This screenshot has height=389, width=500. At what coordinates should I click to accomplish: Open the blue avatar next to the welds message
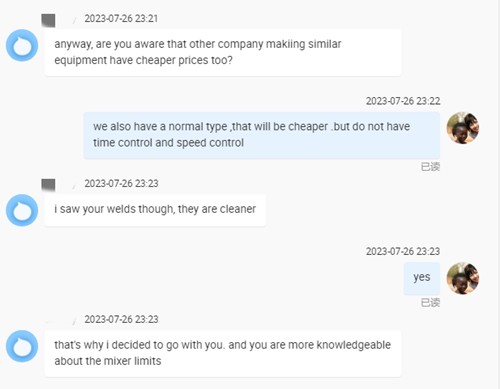coord(22,210)
